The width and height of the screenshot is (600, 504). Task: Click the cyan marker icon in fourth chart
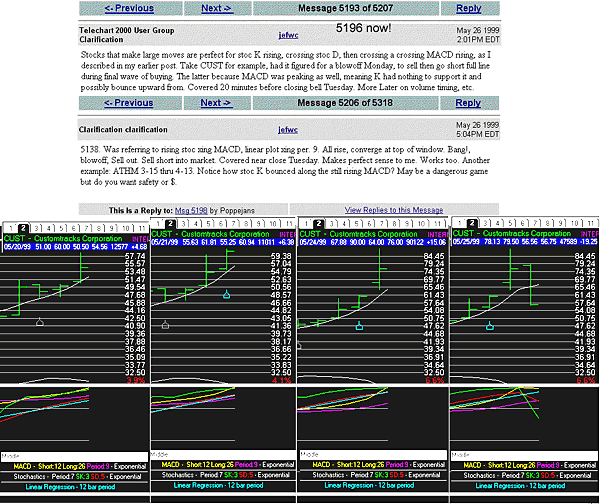click(x=489, y=326)
